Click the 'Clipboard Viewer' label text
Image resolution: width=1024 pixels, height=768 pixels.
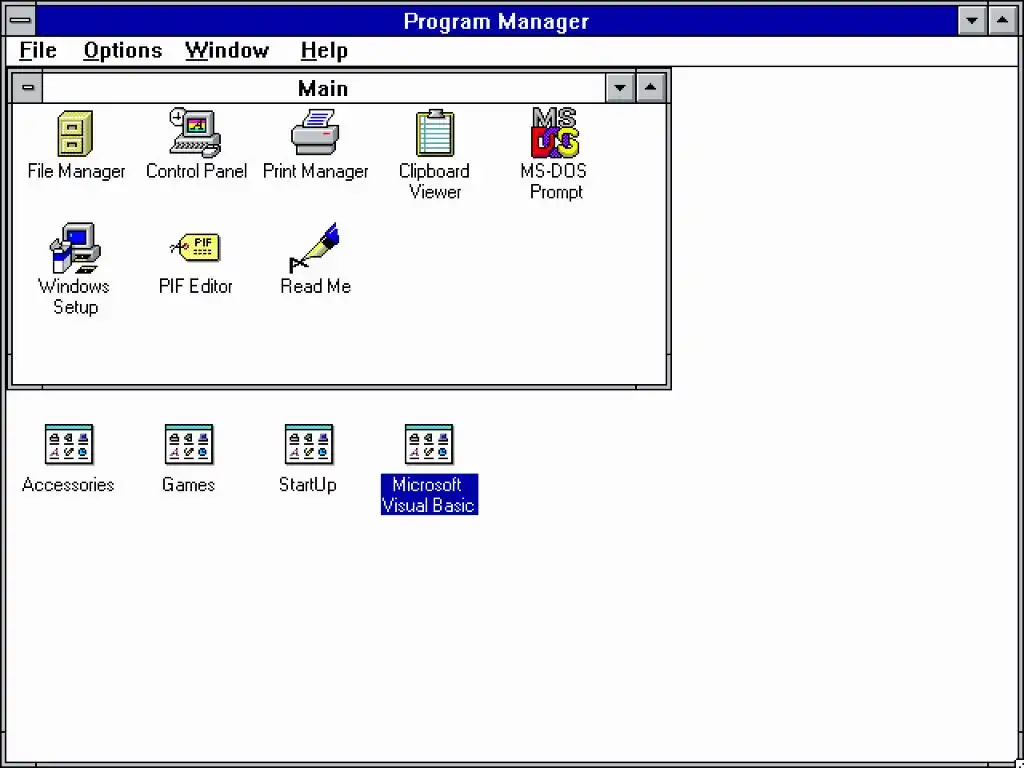coord(434,182)
